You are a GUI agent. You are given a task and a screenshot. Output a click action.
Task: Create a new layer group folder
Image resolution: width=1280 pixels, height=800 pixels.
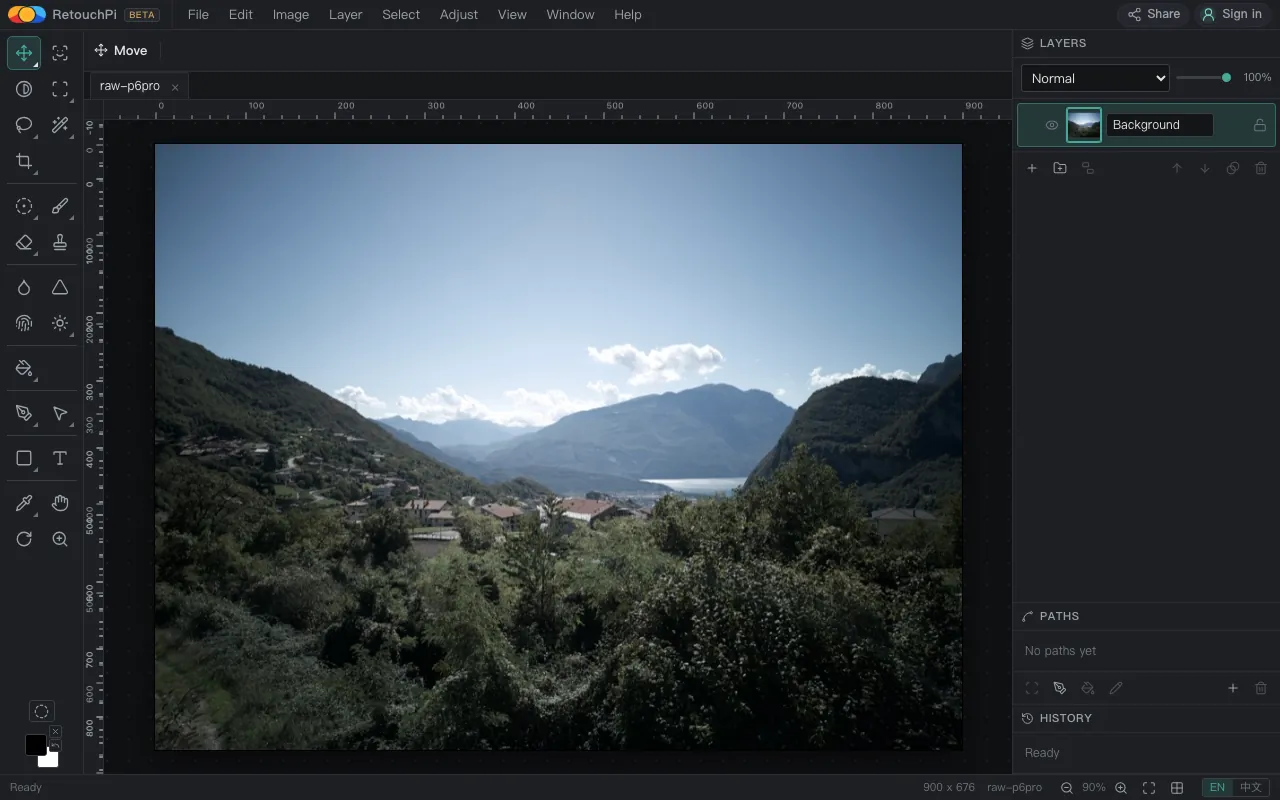click(x=1060, y=168)
